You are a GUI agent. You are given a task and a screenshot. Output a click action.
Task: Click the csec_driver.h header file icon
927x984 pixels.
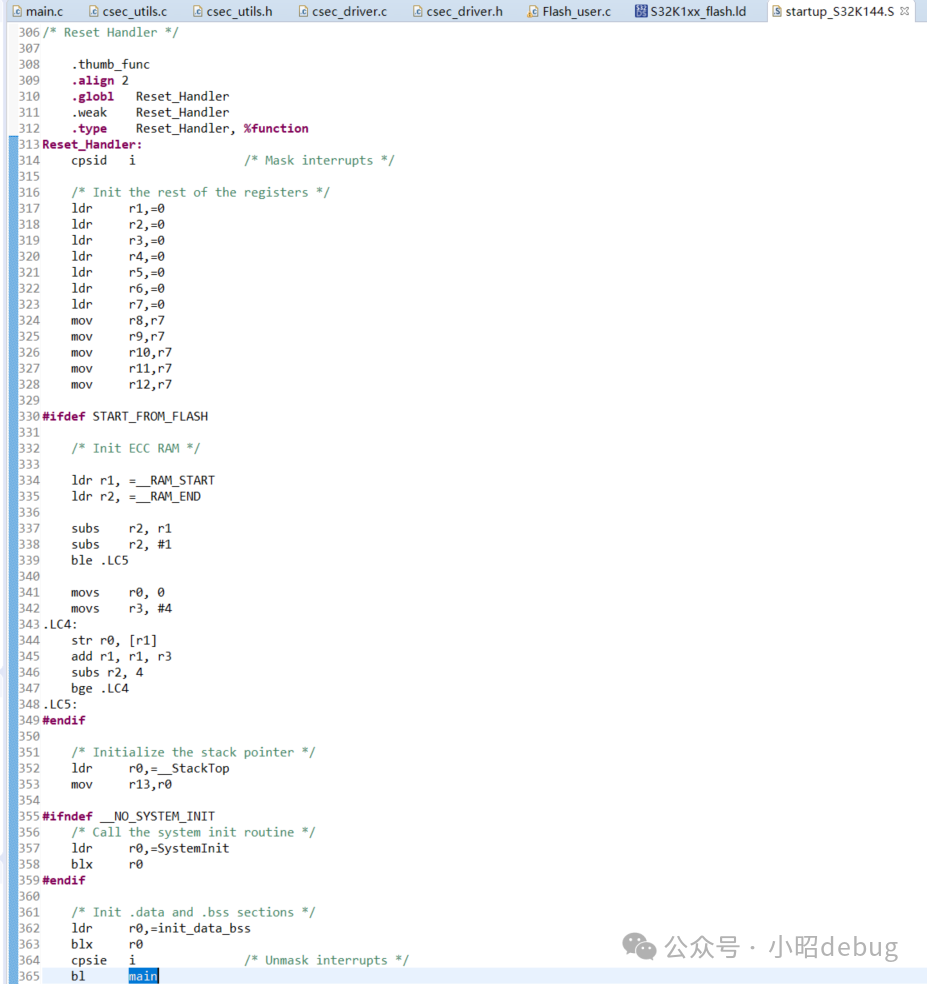point(417,11)
